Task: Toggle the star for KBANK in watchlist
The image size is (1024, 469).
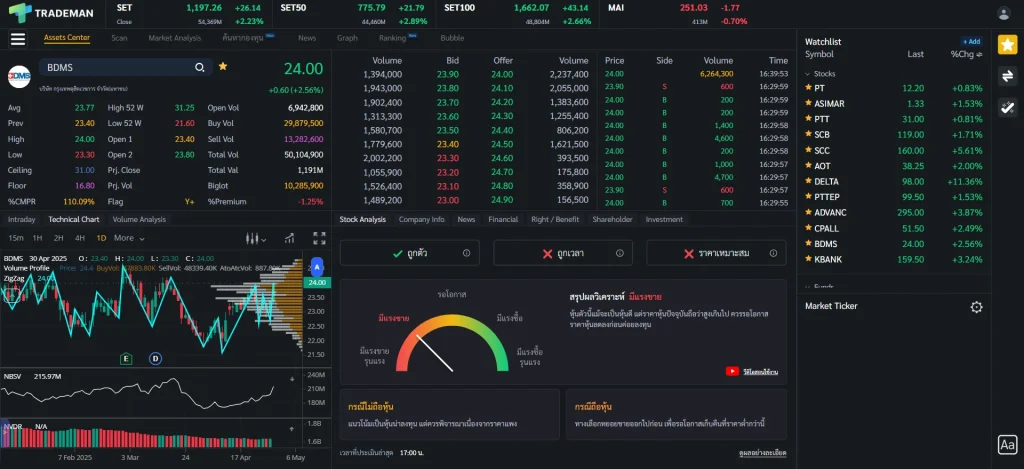Action: coord(808,259)
